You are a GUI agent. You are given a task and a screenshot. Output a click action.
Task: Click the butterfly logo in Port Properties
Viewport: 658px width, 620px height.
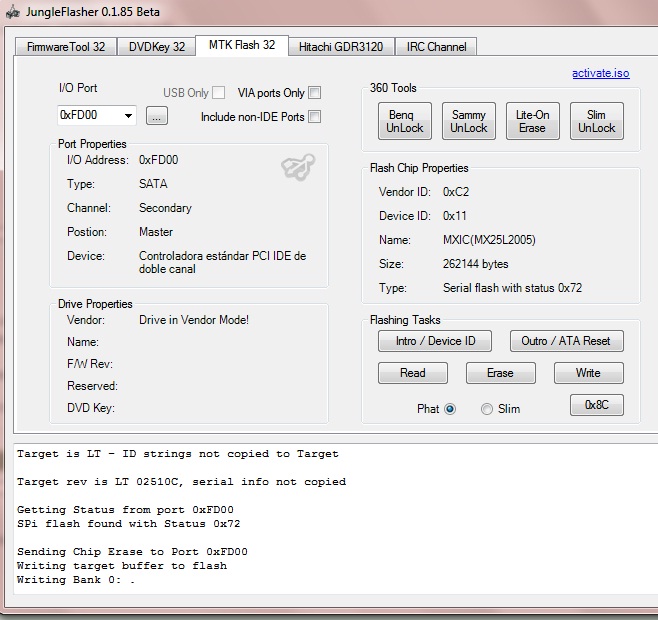(x=298, y=168)
